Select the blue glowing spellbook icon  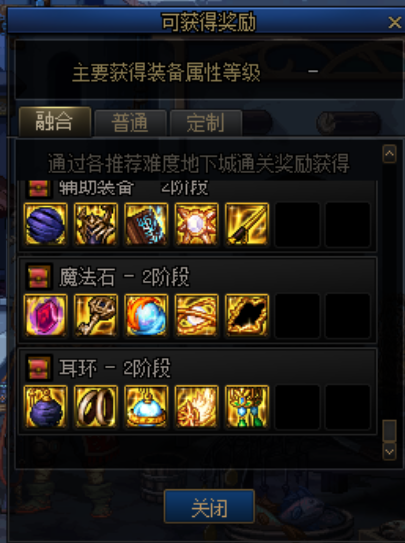tap(146, 224)
